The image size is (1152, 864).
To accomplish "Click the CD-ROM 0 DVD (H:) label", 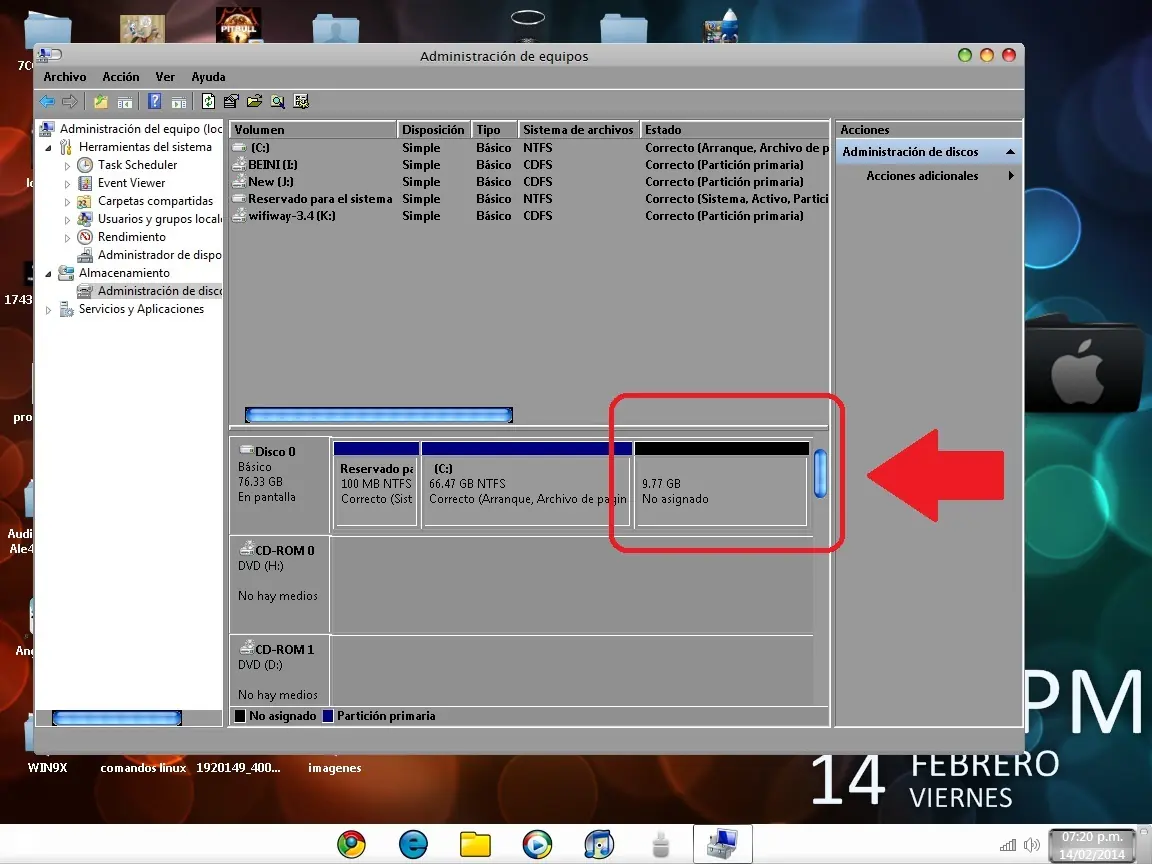I will pyautogui.click(x=279, y=584).
